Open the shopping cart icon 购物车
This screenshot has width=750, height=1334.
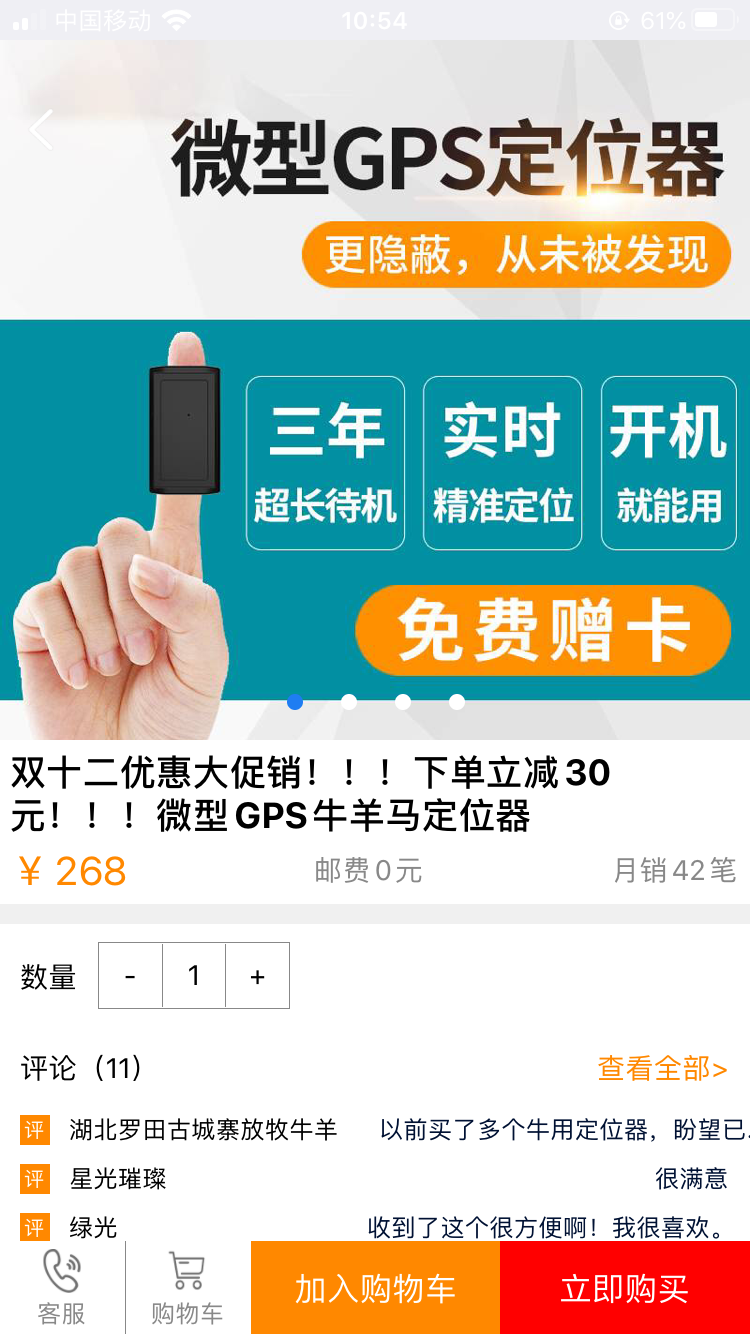coord(187,1288)
